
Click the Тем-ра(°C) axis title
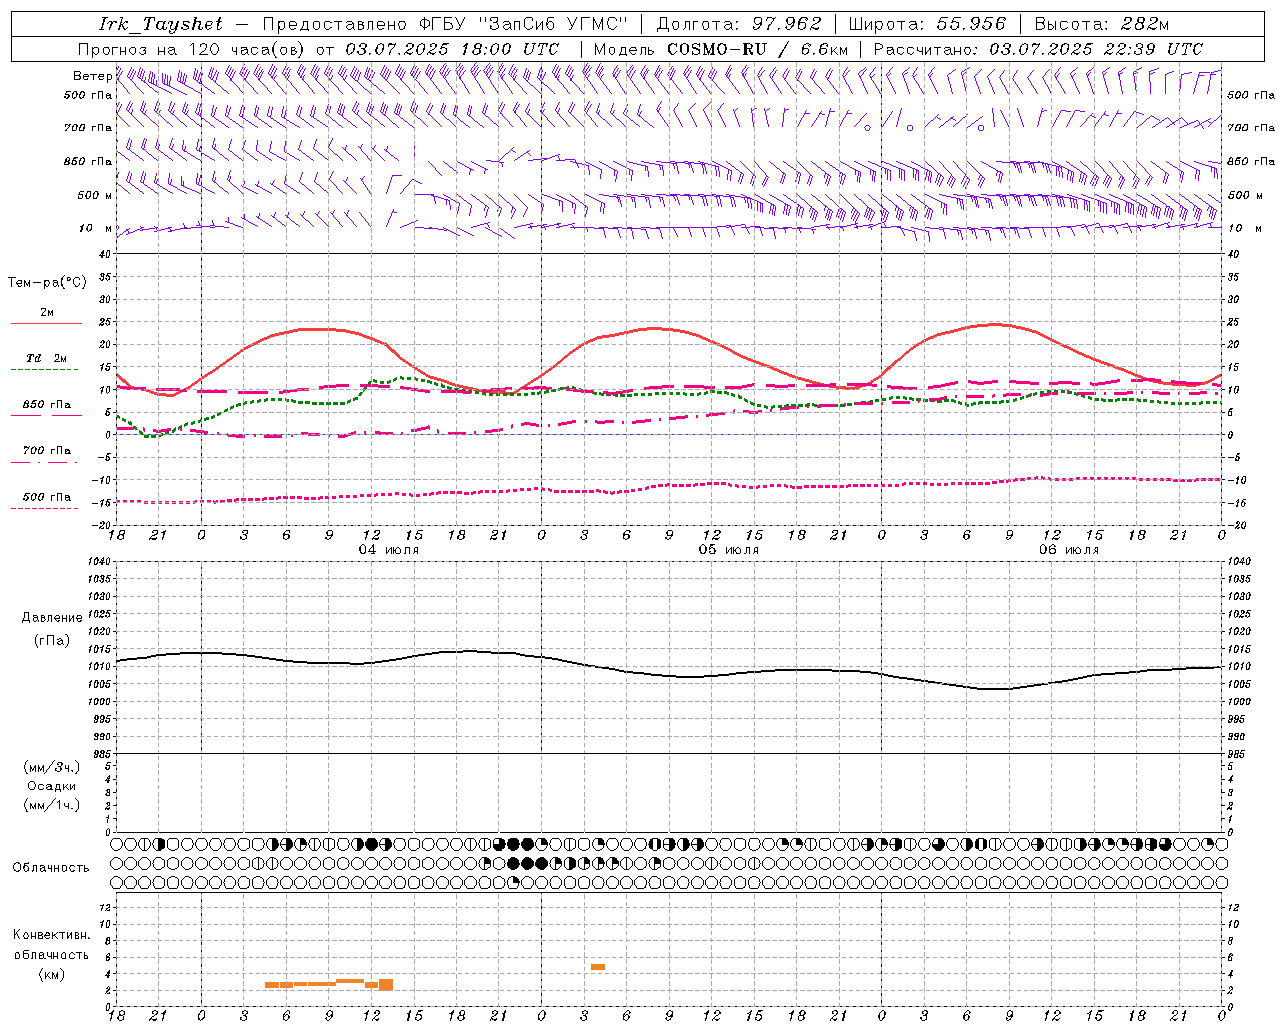pyautogui.click(x=47, y=283)
